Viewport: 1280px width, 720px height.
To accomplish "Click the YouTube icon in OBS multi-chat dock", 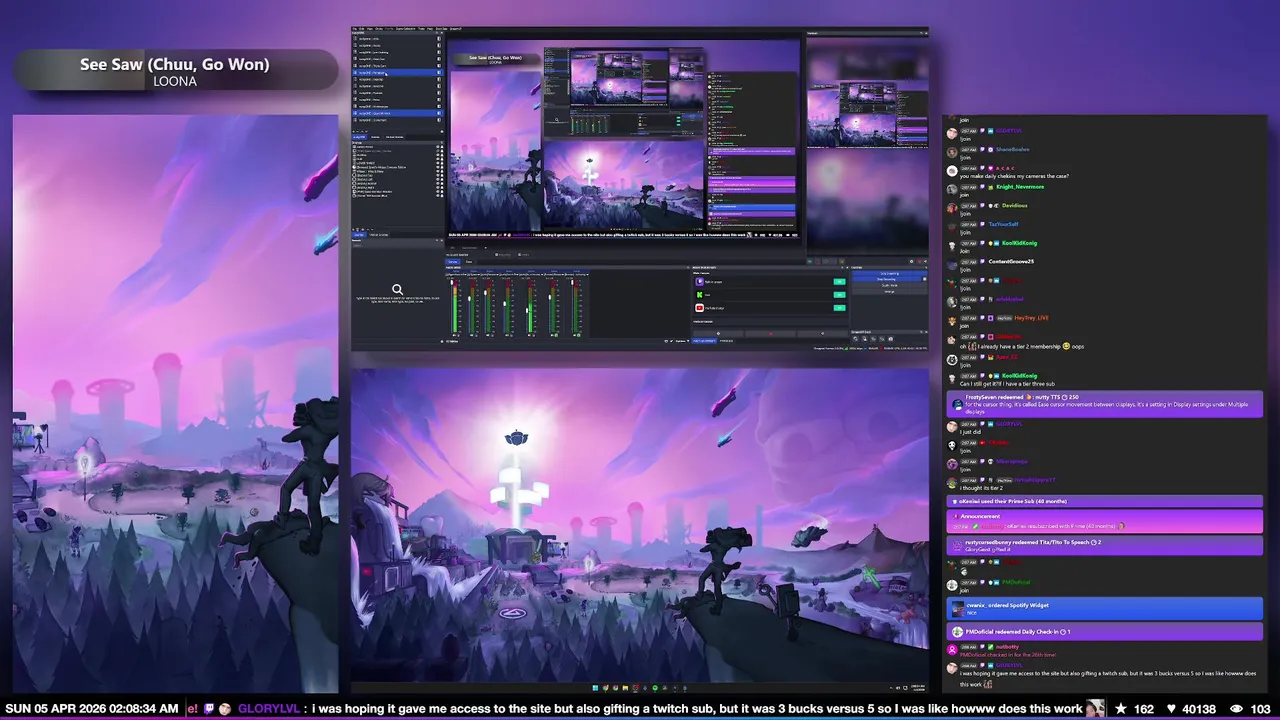I will pyautogui.click(x=700, y=308).
